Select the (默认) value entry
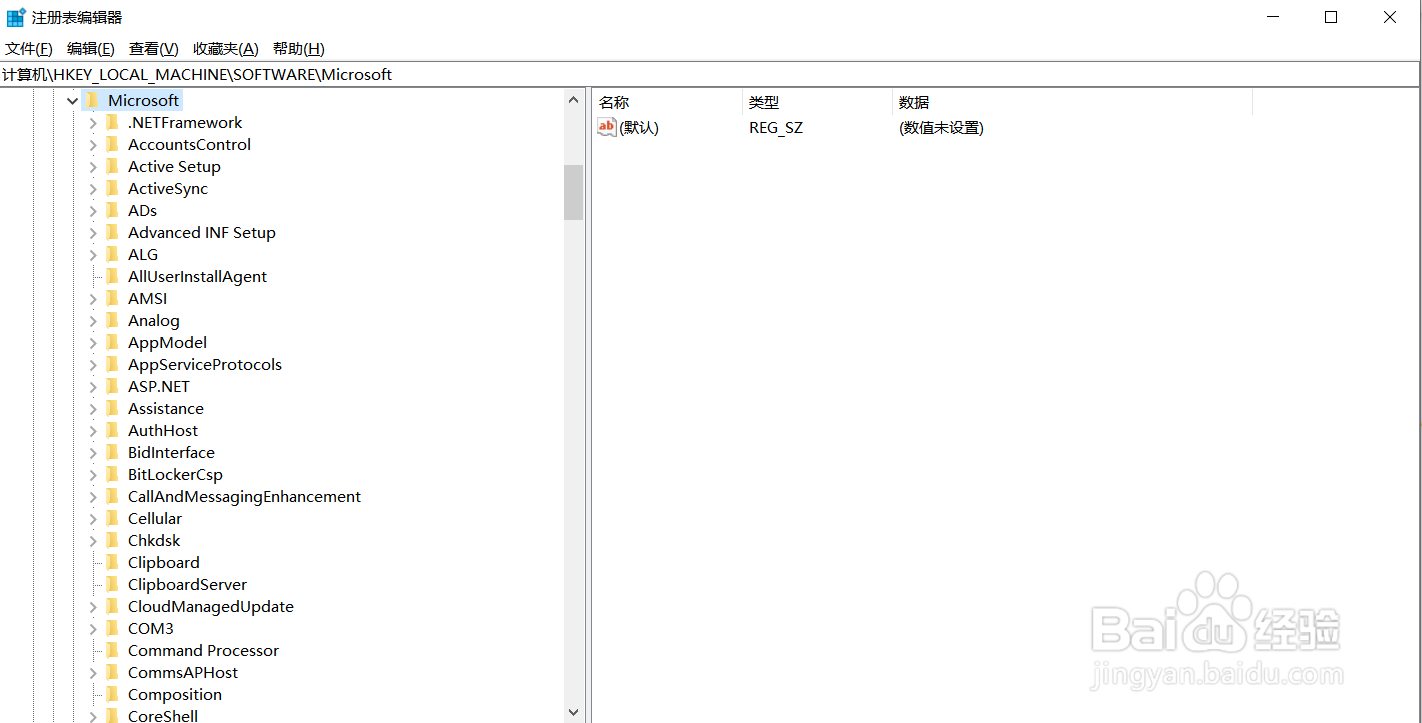Screen dimensions: 1422x723 (x=639, y=128)
